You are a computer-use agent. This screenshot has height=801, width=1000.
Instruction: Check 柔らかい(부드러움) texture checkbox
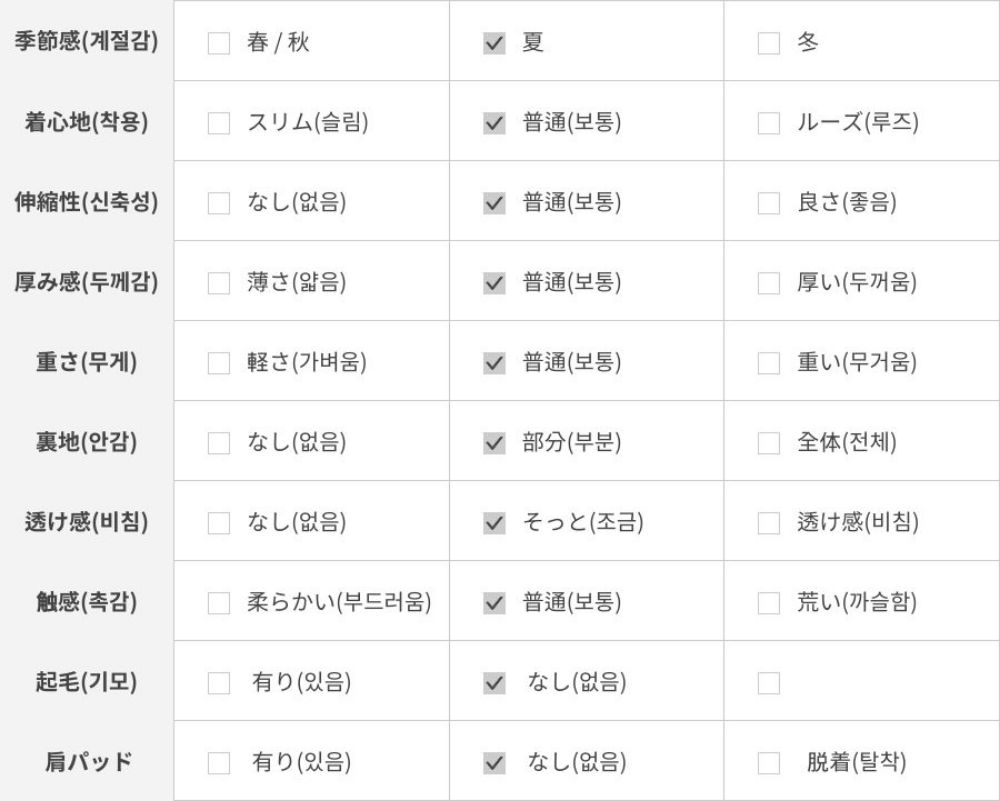tap(218, 604)
